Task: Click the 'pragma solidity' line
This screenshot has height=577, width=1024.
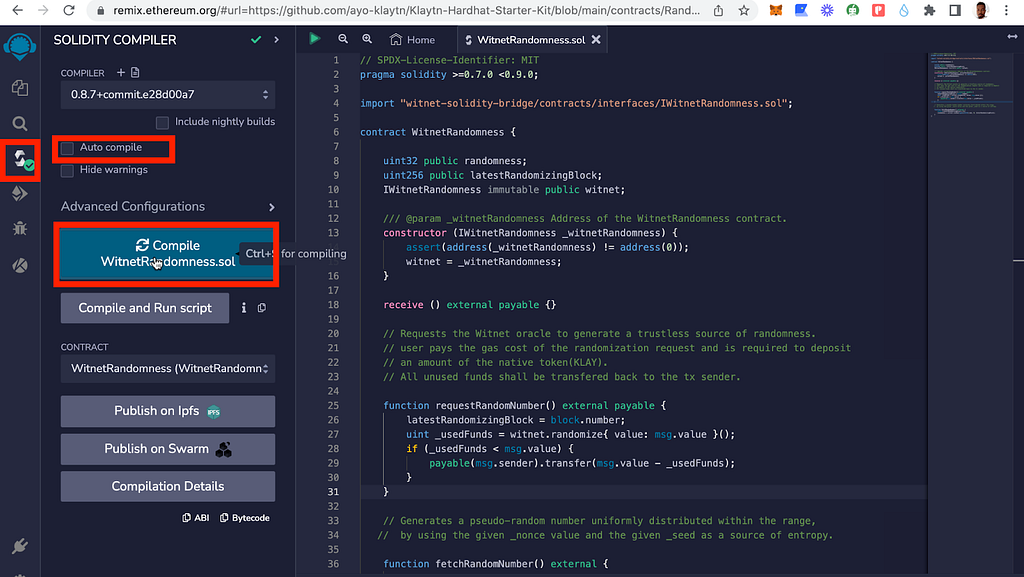Action: [x=449, y=74]
